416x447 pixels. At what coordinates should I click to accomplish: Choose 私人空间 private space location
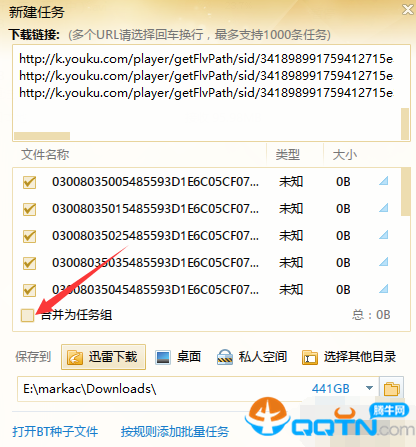[x=252, y=357]
